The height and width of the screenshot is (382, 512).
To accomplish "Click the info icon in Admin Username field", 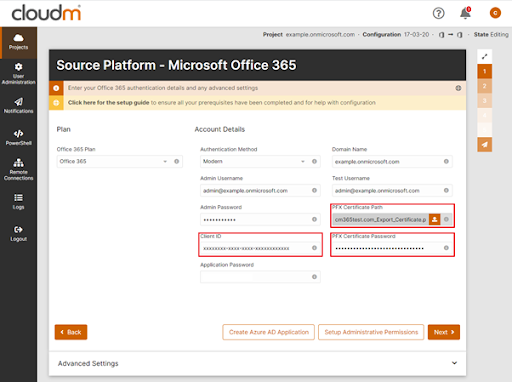I will click(x=314, y=190).
